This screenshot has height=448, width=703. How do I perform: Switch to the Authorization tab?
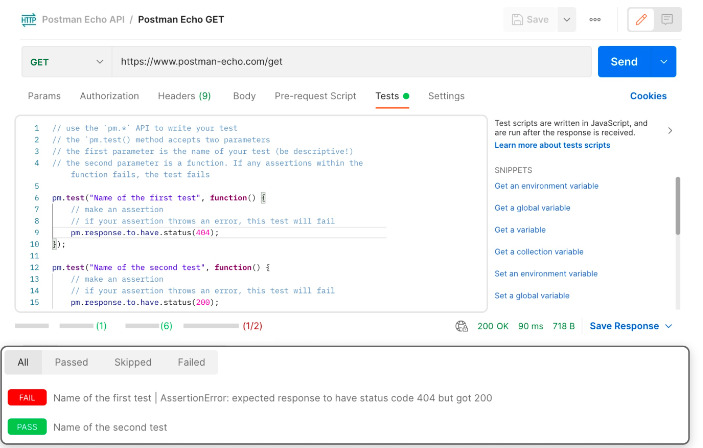109,96
